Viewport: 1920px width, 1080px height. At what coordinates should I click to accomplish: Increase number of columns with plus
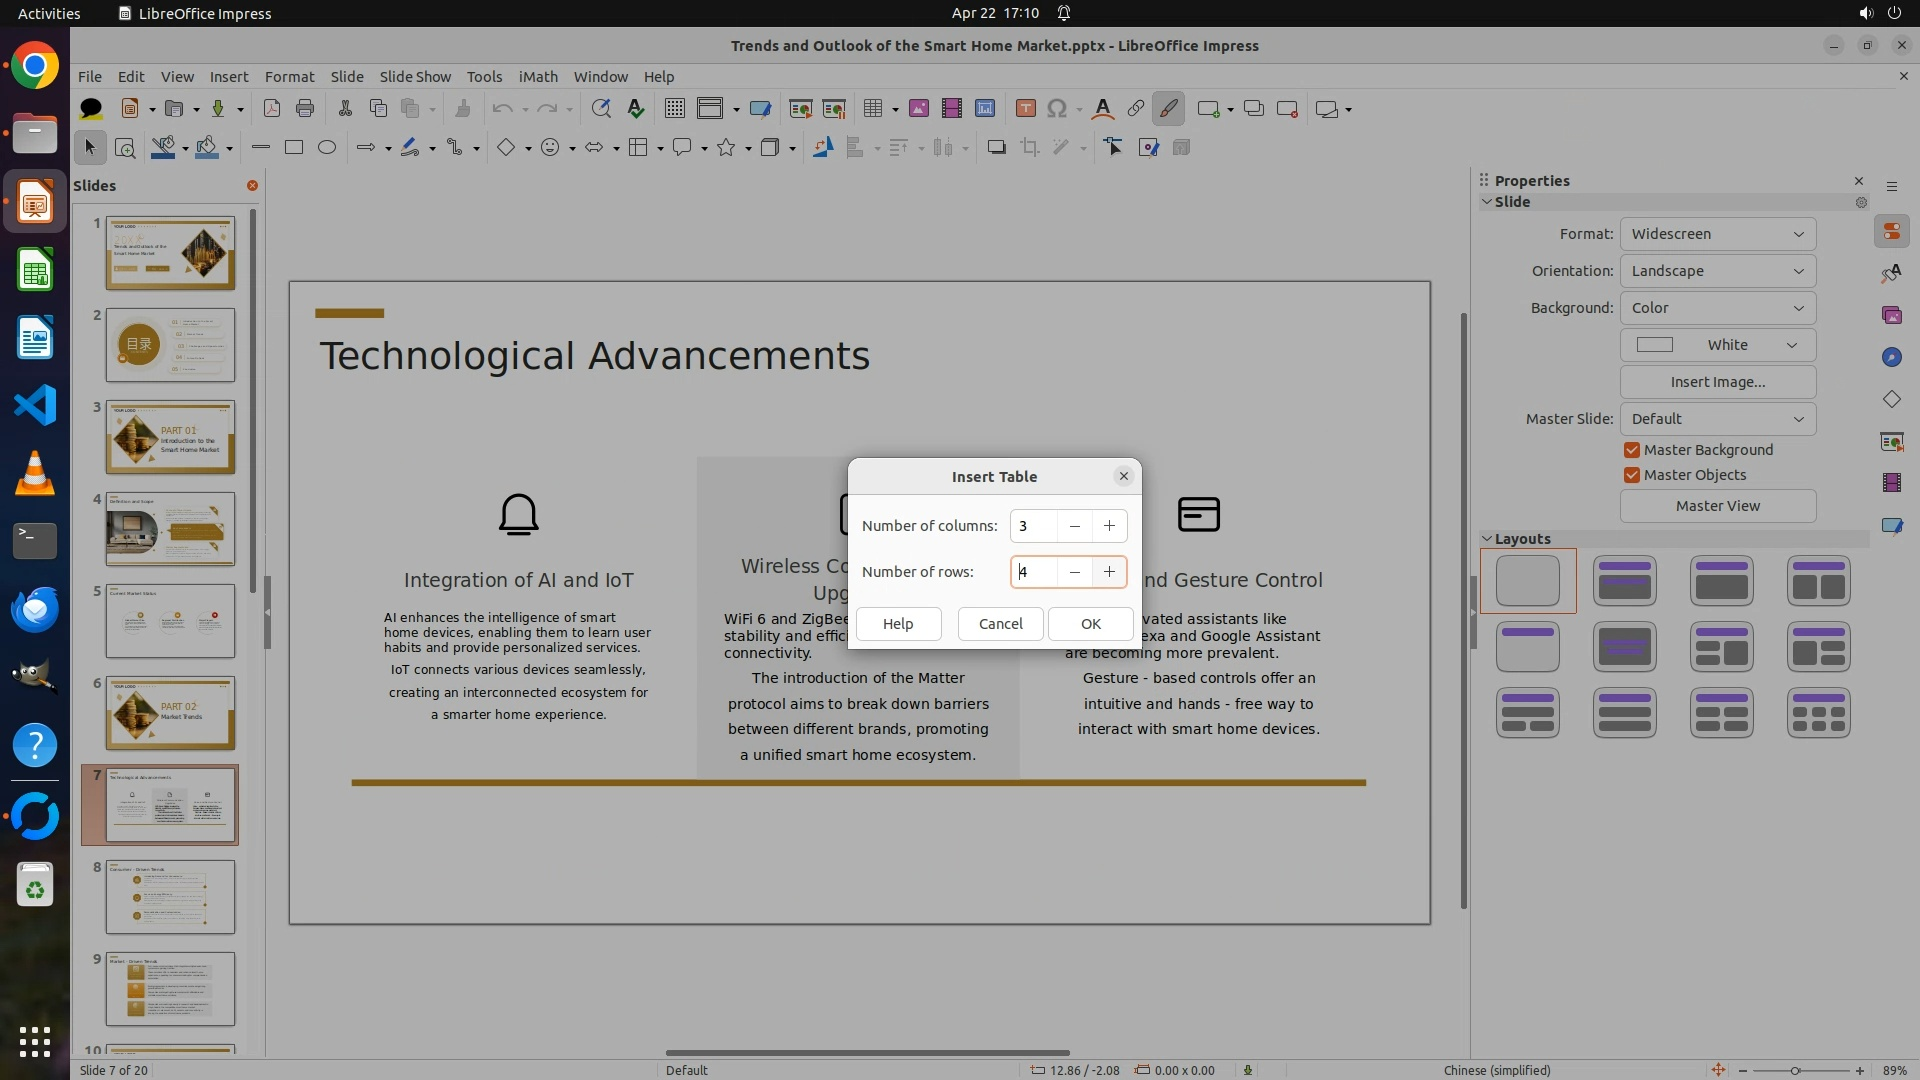pyautogui.click(x=1109, y=526)
